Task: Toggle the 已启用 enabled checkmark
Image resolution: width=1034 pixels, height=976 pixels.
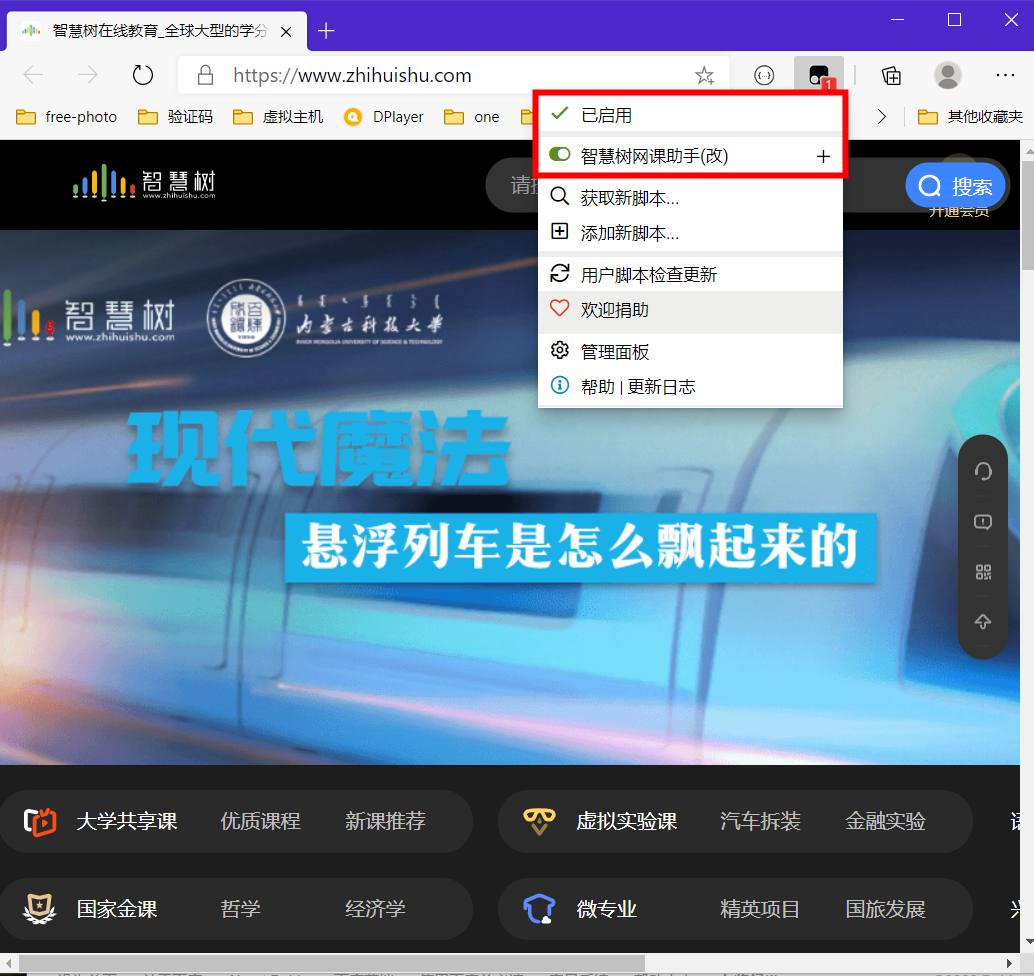Action: coord(559,113)
